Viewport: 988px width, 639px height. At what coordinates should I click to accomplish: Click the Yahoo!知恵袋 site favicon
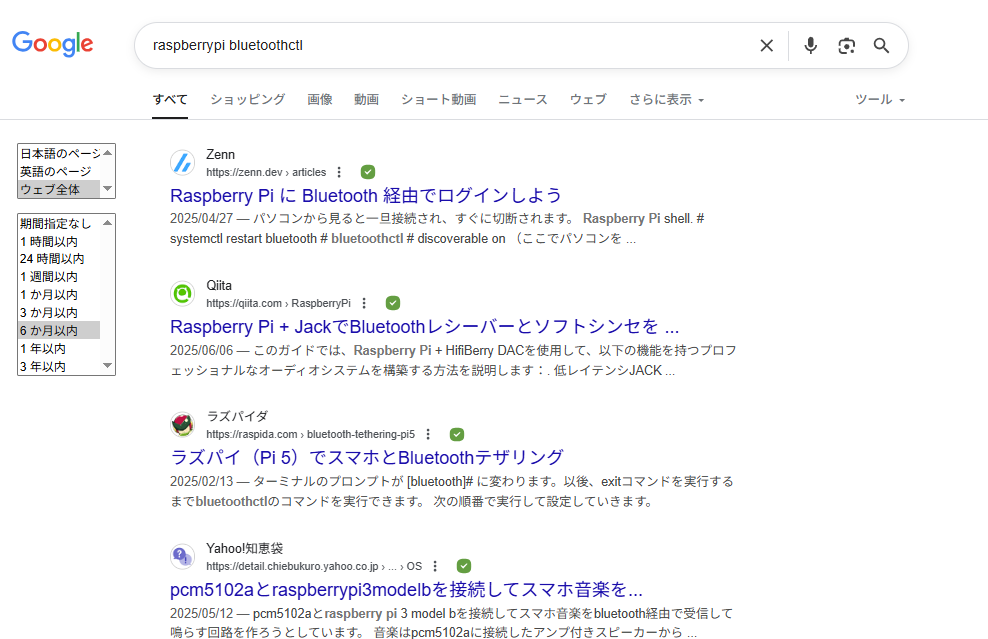click(x=183, y=556)
